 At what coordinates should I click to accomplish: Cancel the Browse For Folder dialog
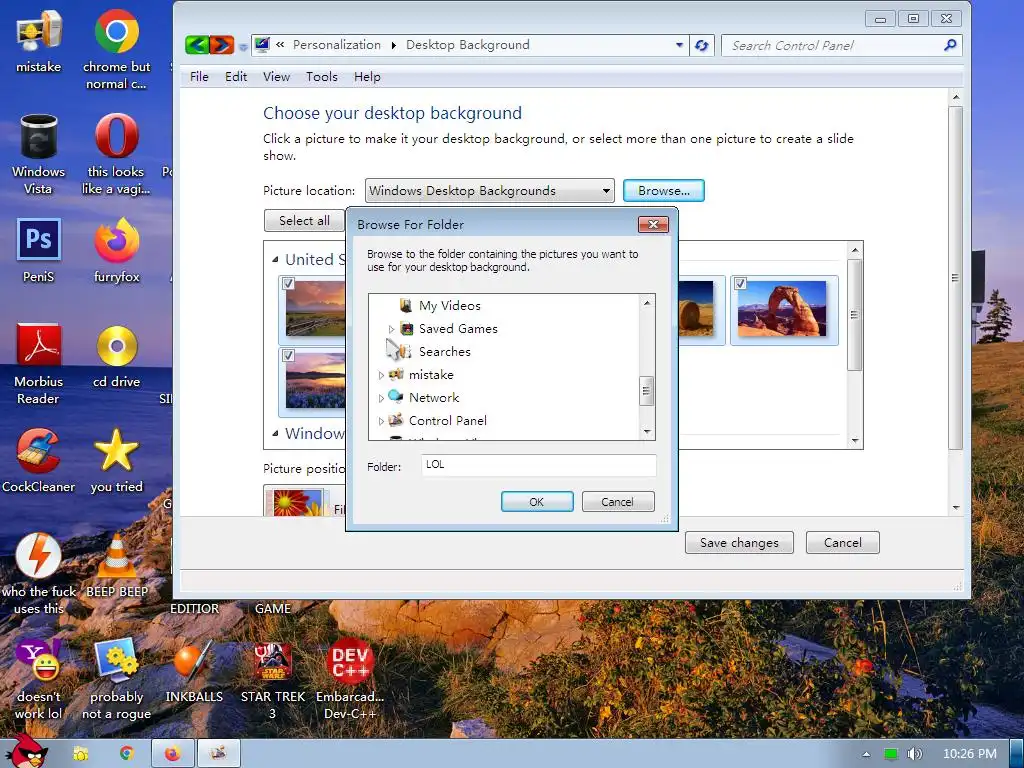click(x=618, y=502)
